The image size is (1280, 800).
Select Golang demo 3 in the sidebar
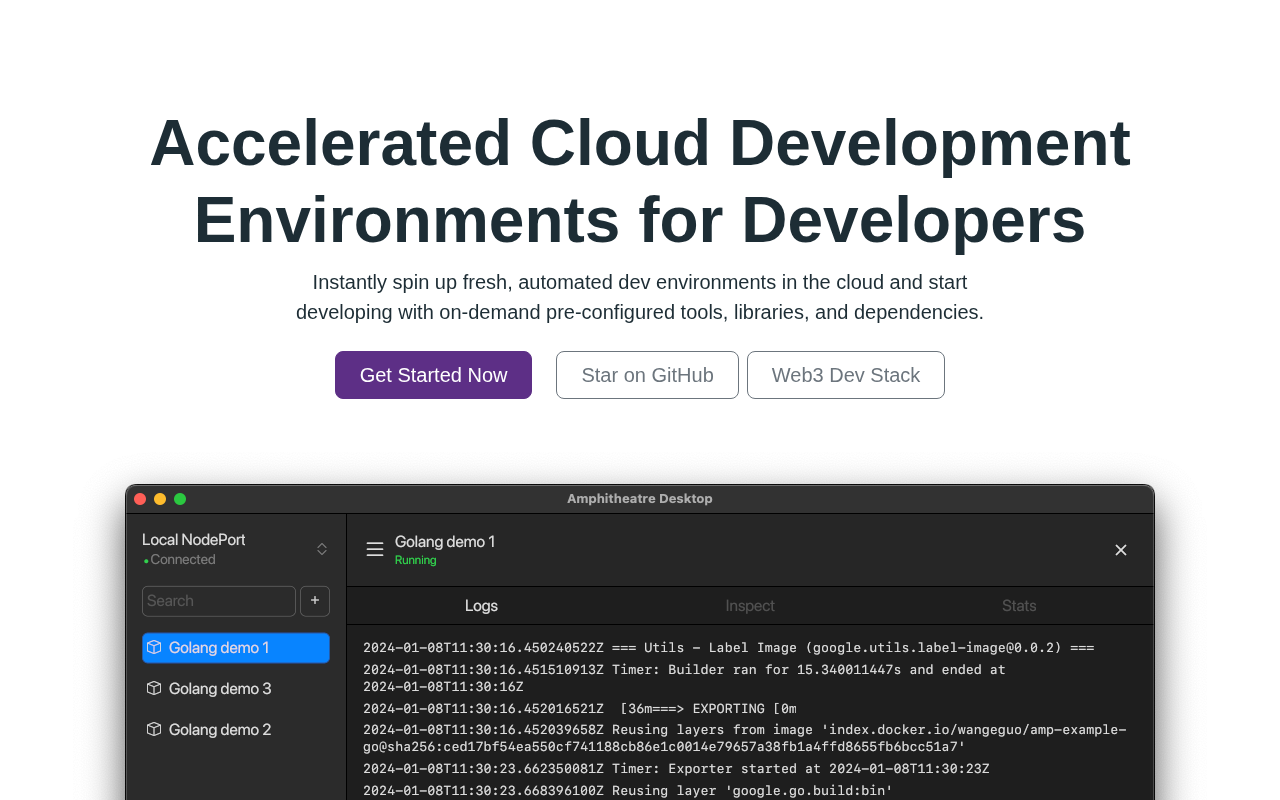pyautogui.click(x=220, y=688)
